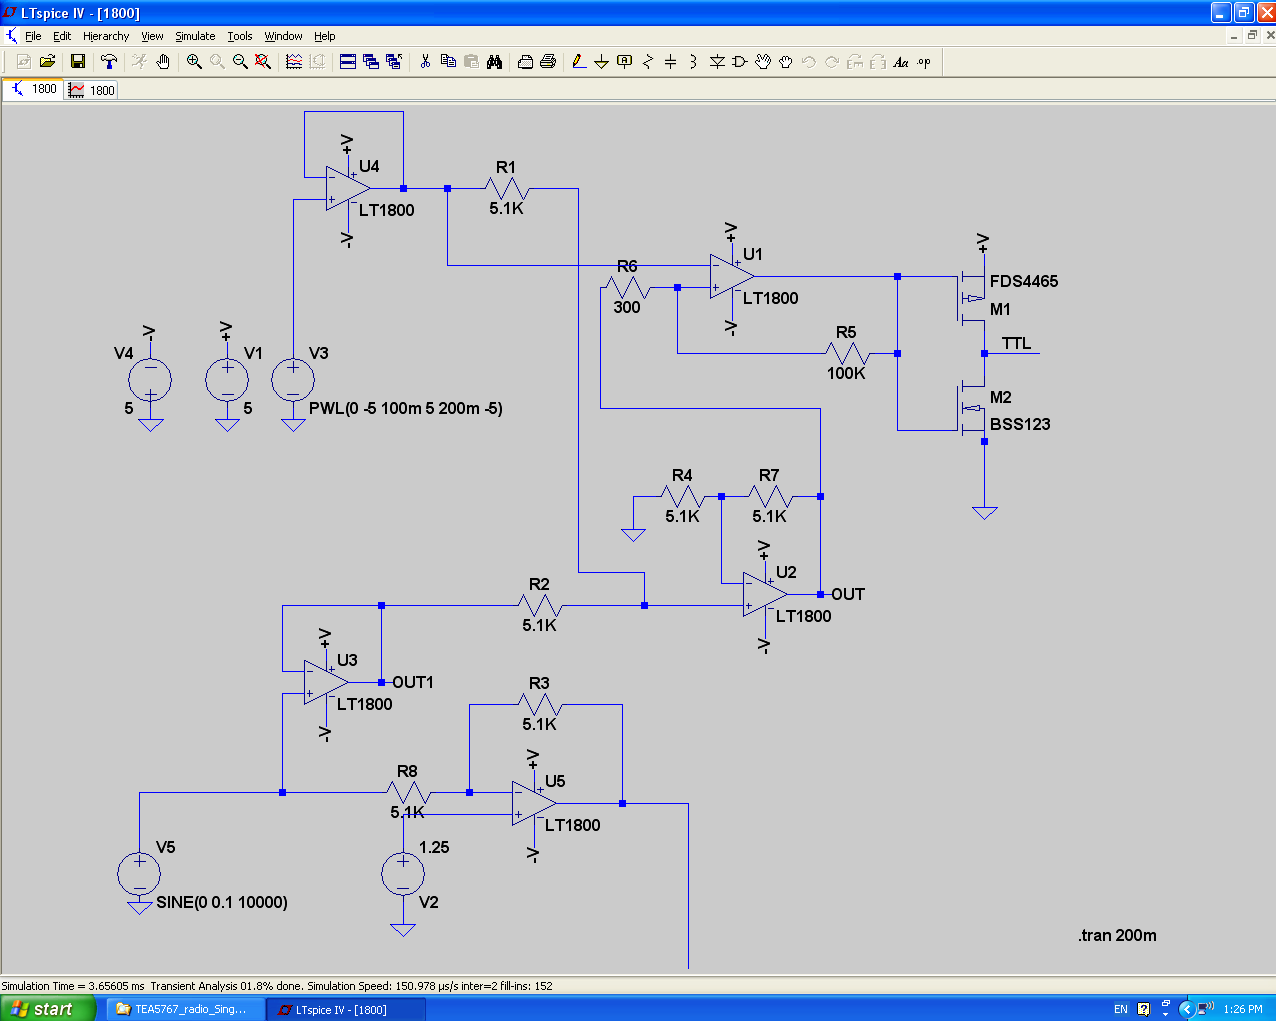Screen dimensions: 1276x1021
Task: Open the schematic document system menu icon
Action: click(12, 36)
